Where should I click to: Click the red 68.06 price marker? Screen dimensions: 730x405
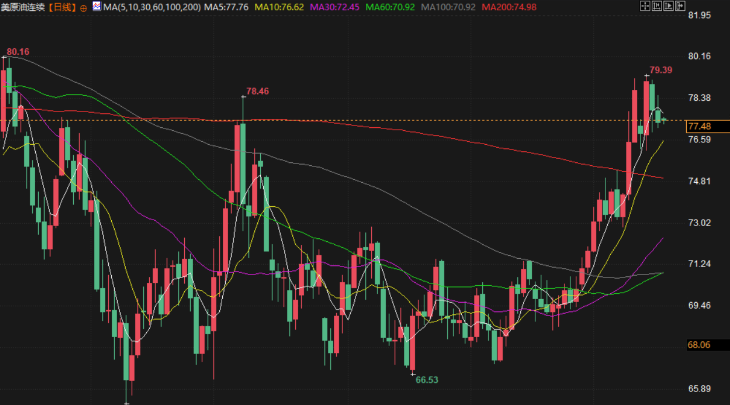[x=699, y=345]
